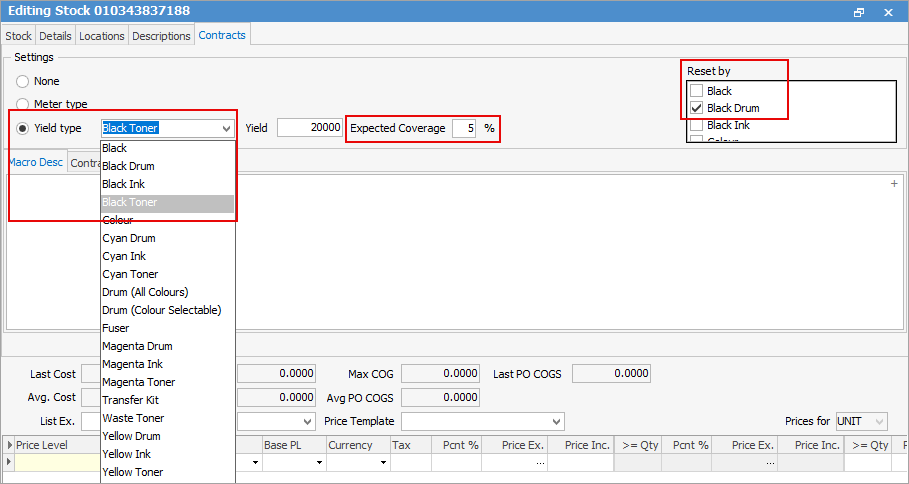Viewport: 909px width, 484px height.
Task: Click the yellow Price Level cell
Action: click(57, 463)
